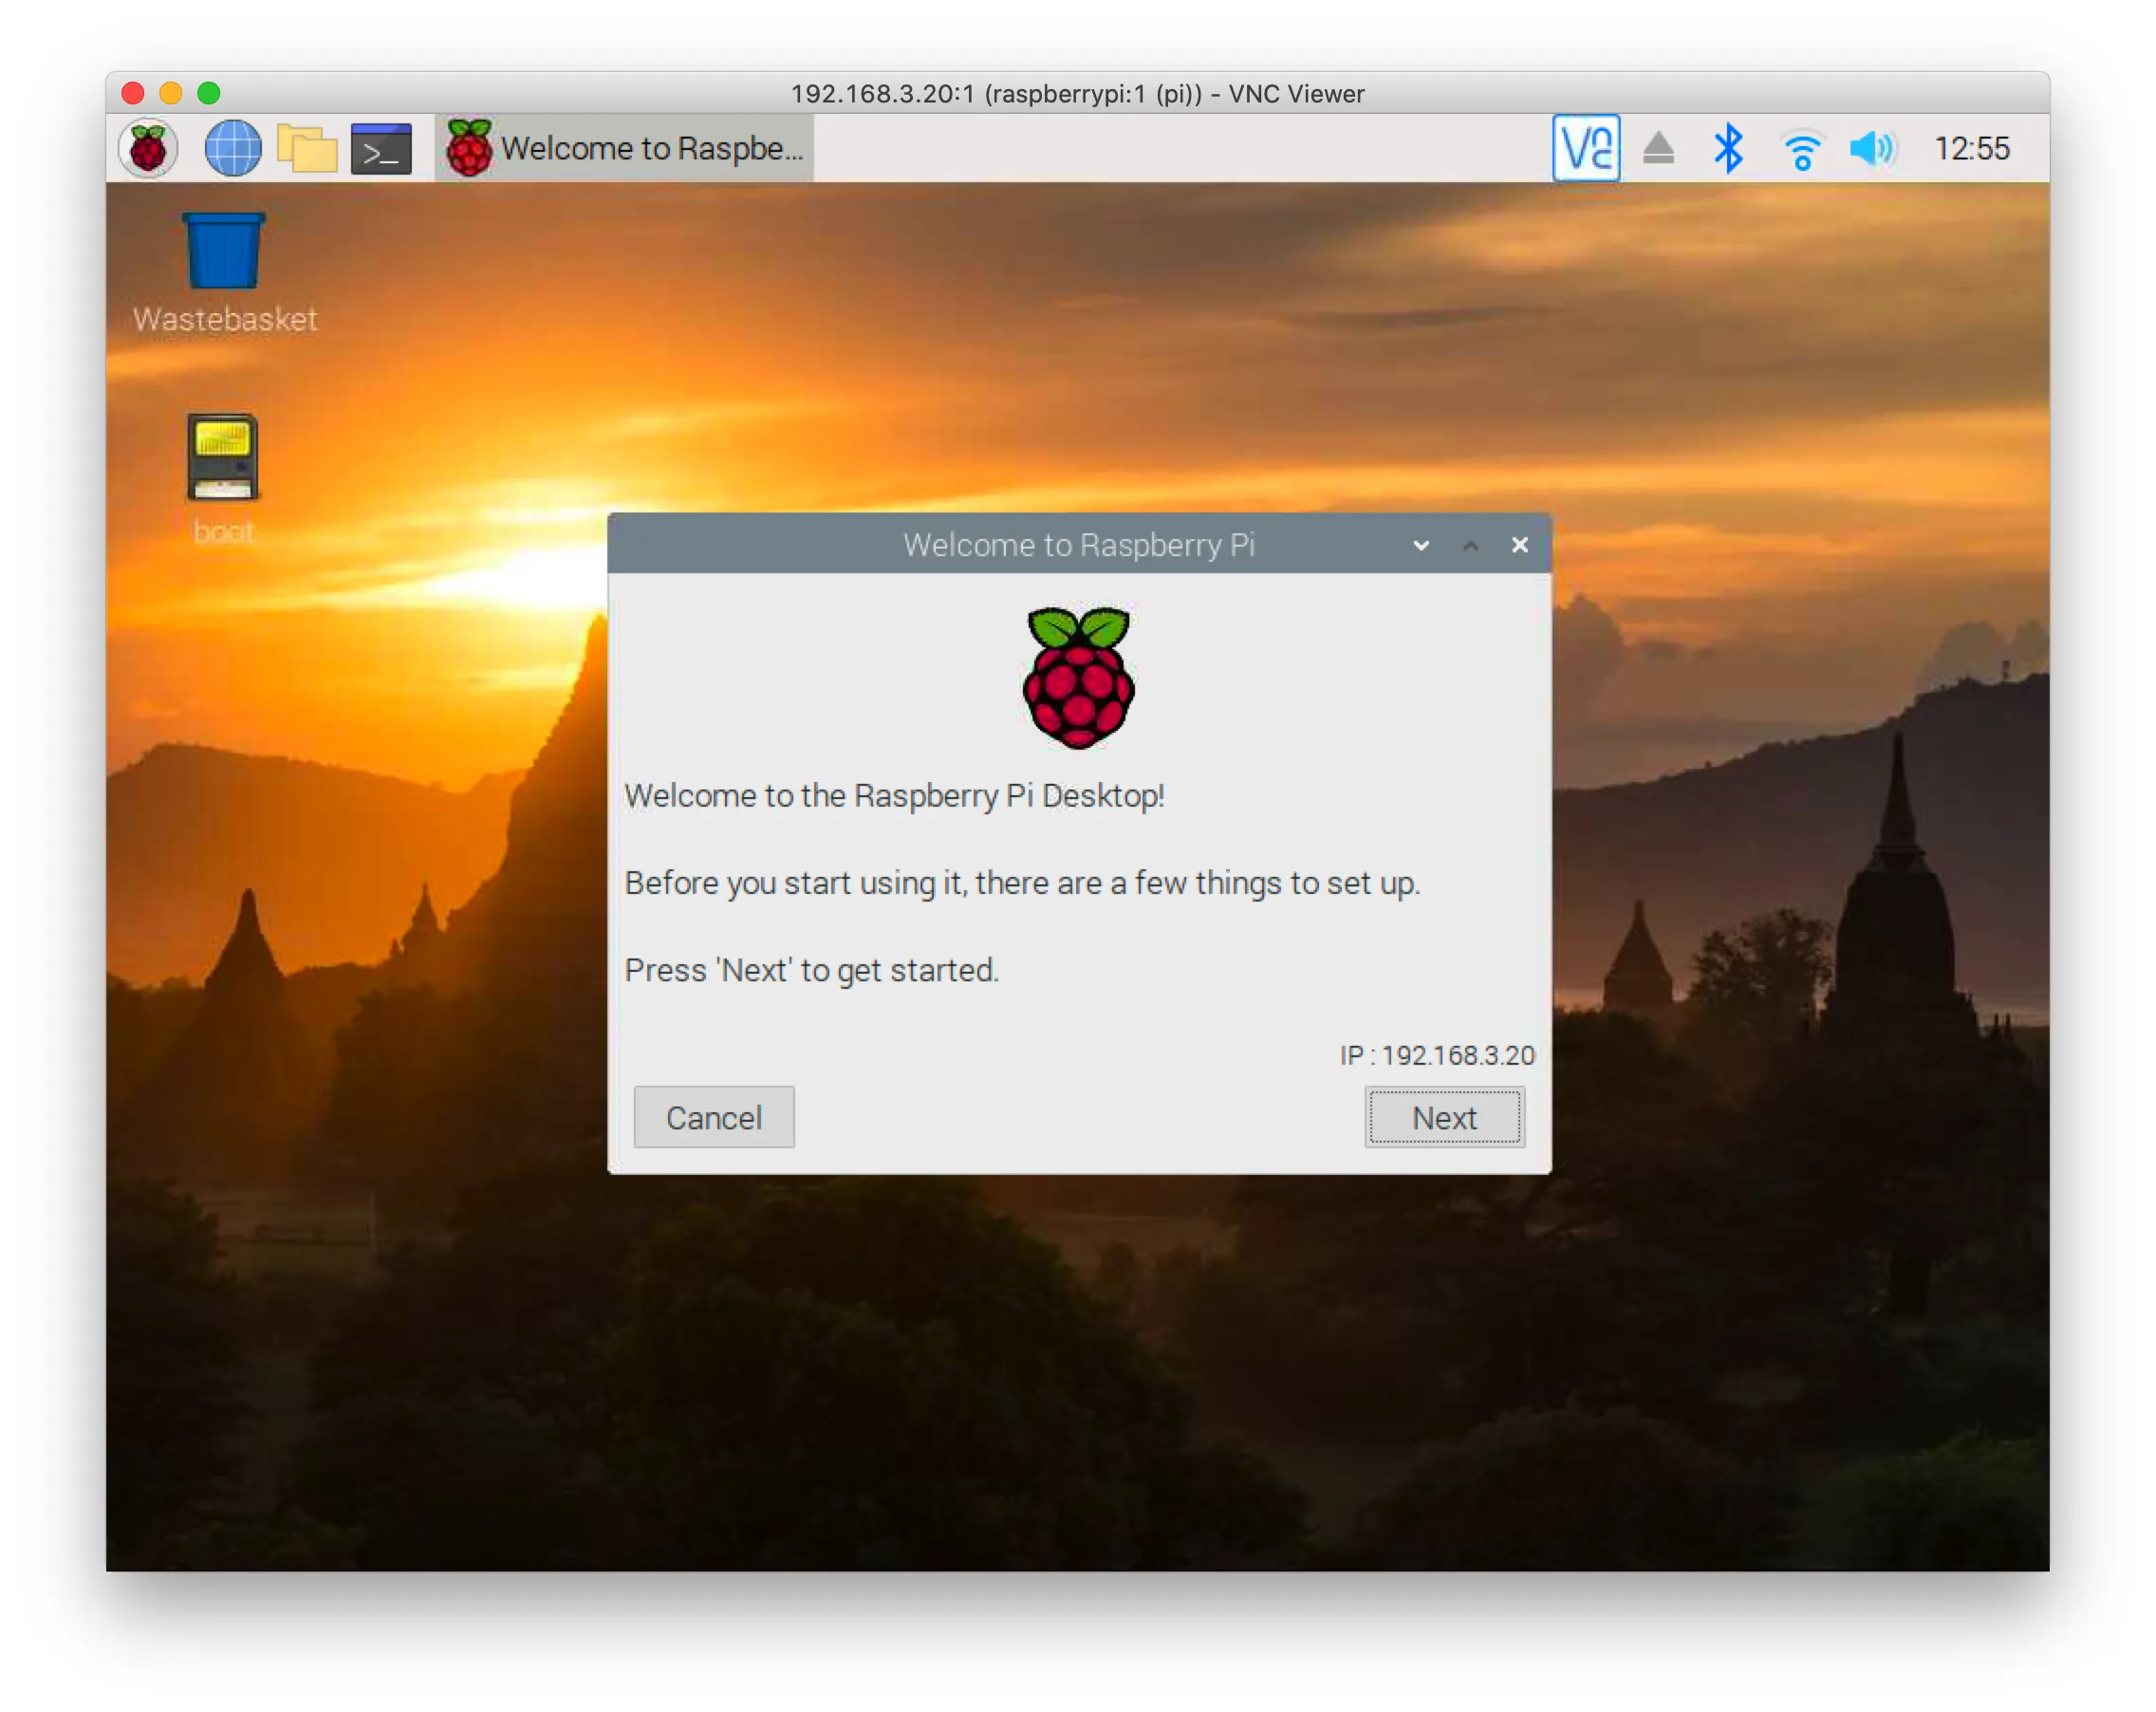Expand the welcome dialog with the up chevron
Screen dimensions: 2156x1712
[1470, 545]
